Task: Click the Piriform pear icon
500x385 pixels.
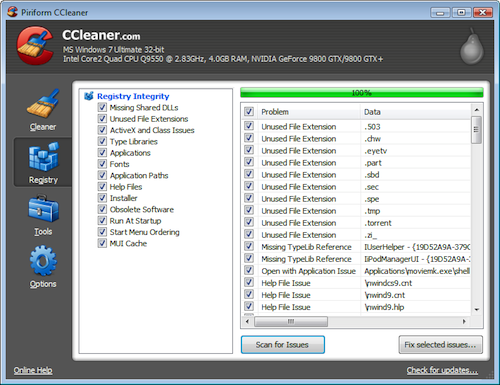Action: (472, 47)
